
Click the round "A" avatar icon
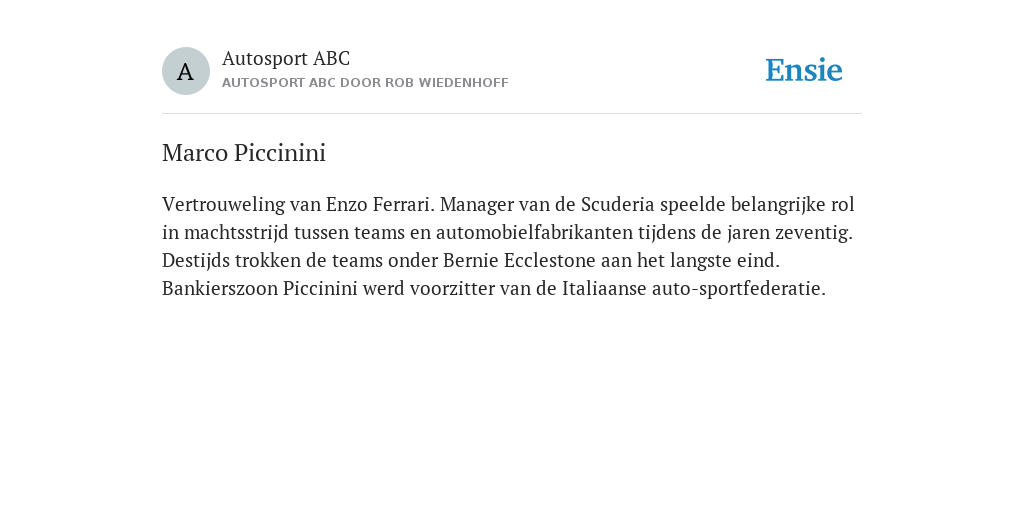(x=185, y=71)
